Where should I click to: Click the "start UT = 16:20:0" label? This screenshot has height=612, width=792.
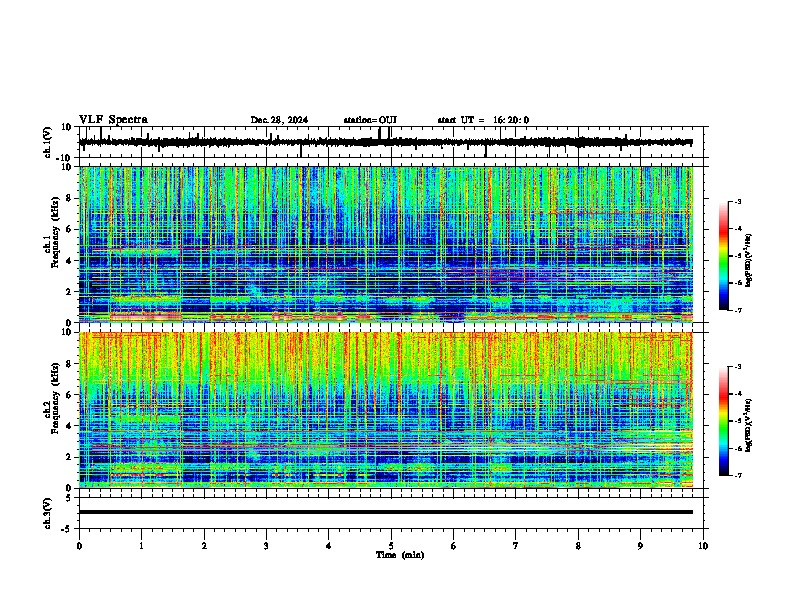point(483,120)
